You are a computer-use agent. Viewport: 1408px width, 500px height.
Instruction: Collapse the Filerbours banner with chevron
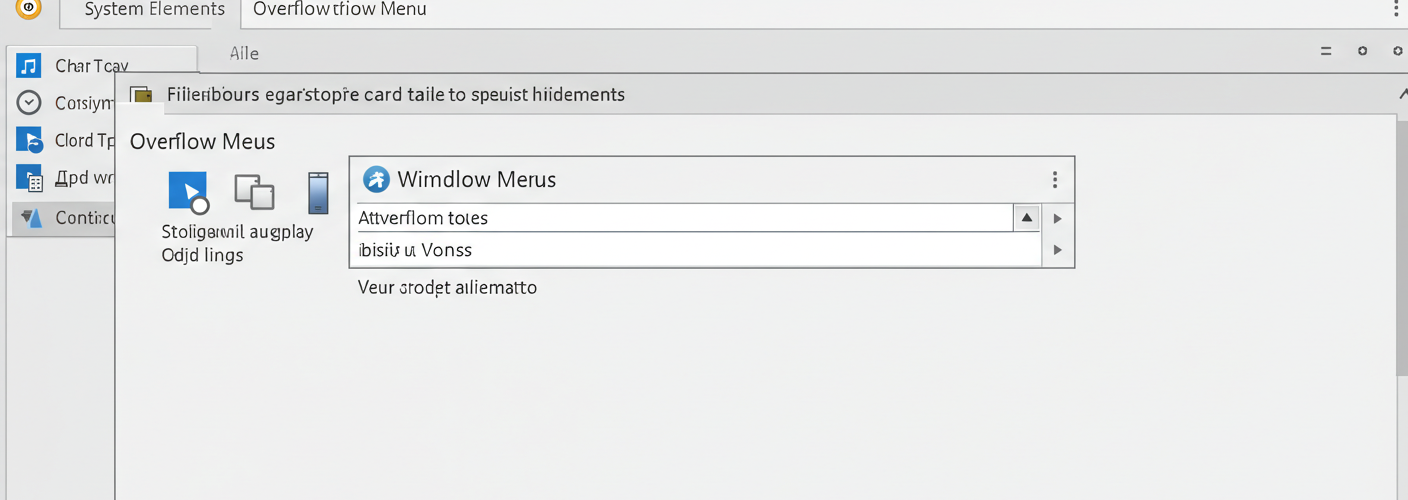coord(1402,94)
